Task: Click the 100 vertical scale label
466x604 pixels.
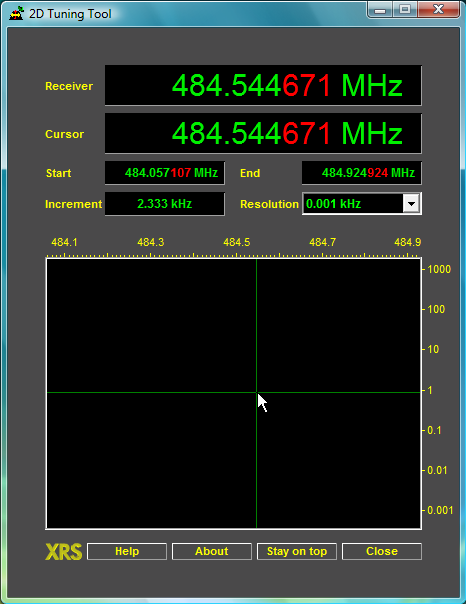Action: (x=436, y=309)
